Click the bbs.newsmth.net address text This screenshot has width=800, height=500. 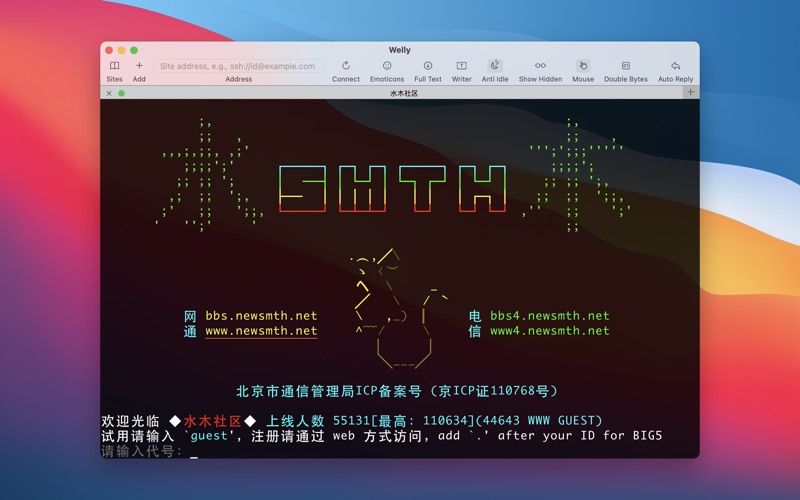coord(261,316)
